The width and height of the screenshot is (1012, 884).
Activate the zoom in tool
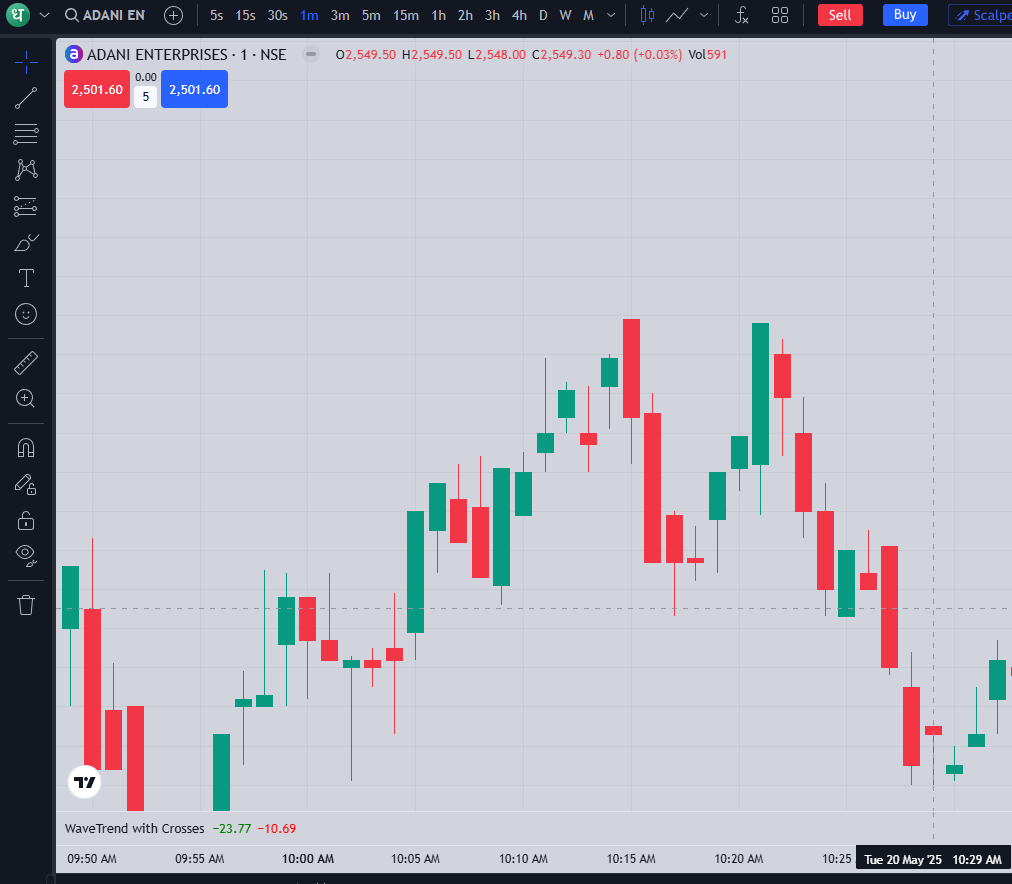[x=26, y=399]
